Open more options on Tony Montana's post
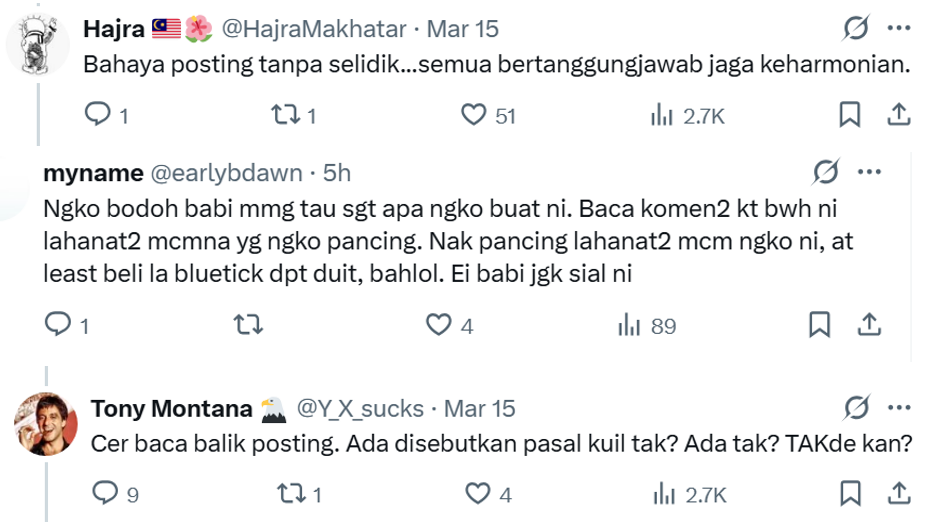This screenshot has height=522, width=939. tap(899, 408)
